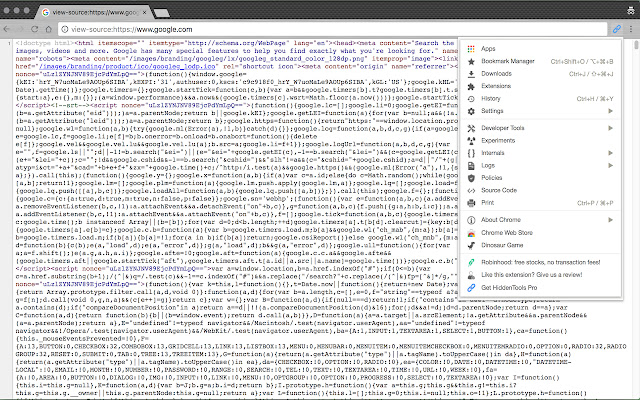The width and height of the screenshot is (640, 400).
Task: Click Ctrl+Shift+O bookmark shortcut text
Action: tap(582, 62)
